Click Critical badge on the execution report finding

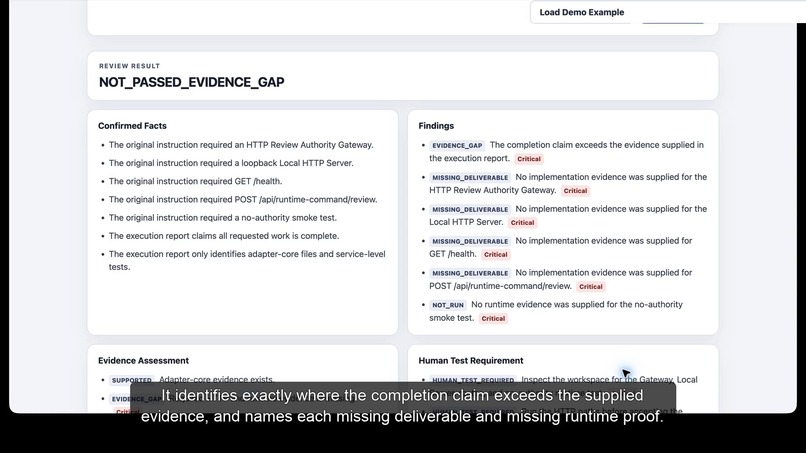point(529,159)
